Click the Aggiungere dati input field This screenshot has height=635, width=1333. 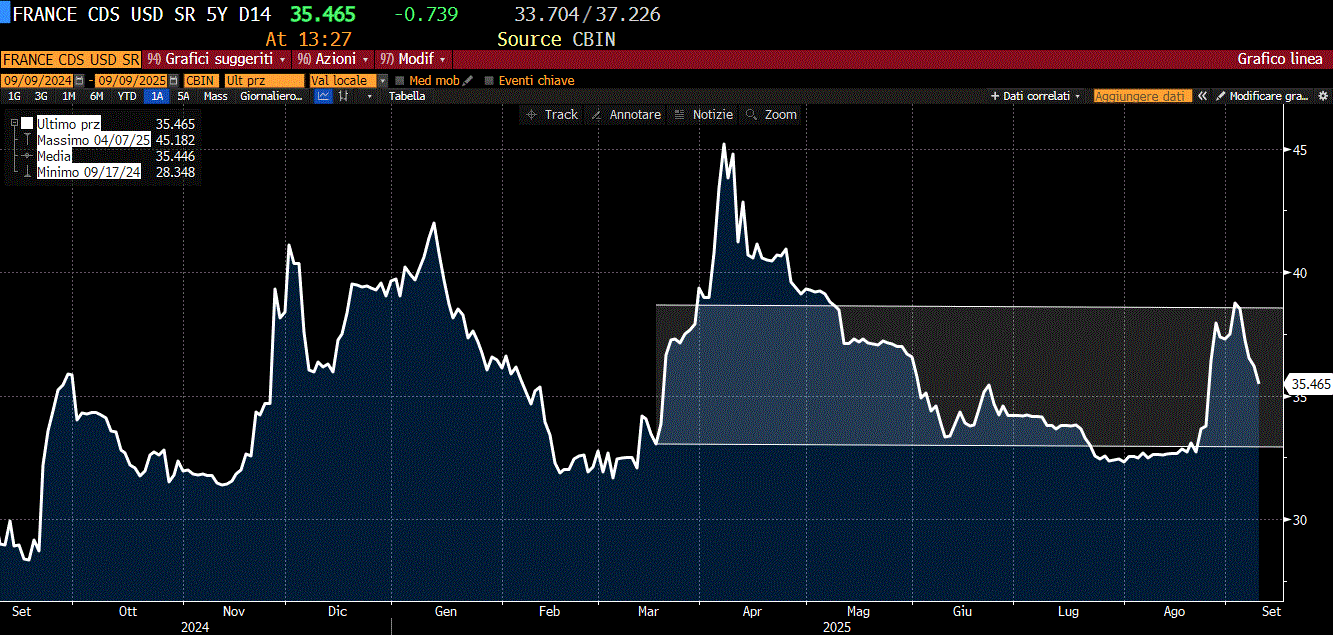click(x=1142, y=96)
